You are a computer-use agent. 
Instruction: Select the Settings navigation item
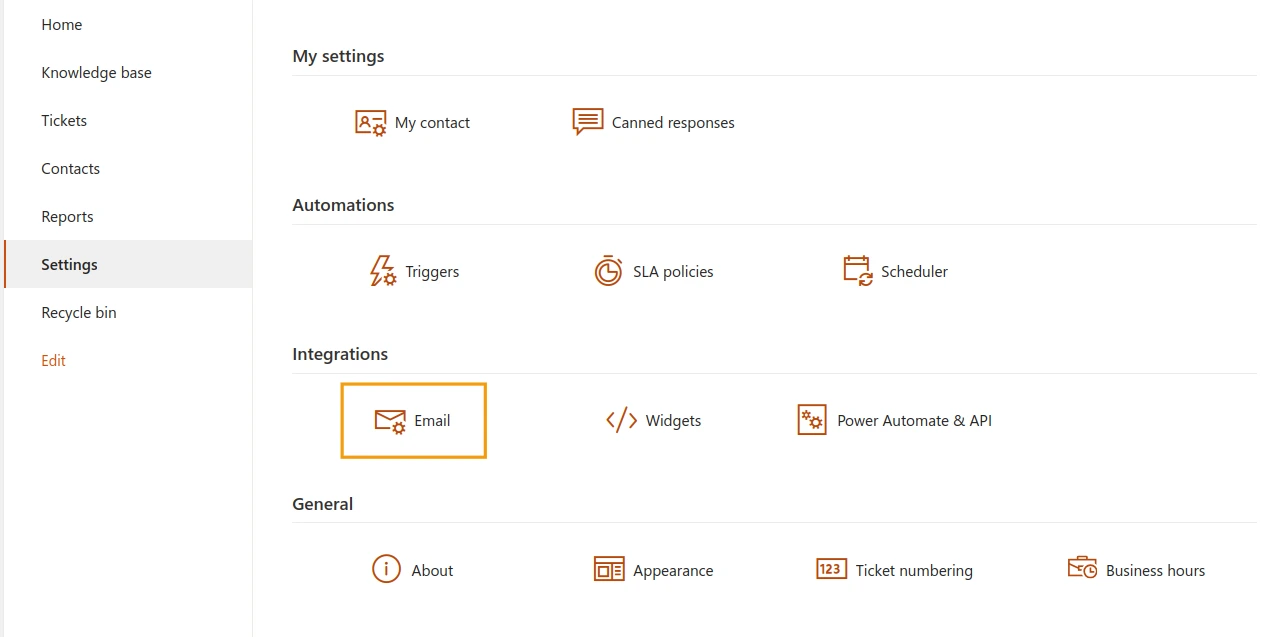tap(69, 265)
